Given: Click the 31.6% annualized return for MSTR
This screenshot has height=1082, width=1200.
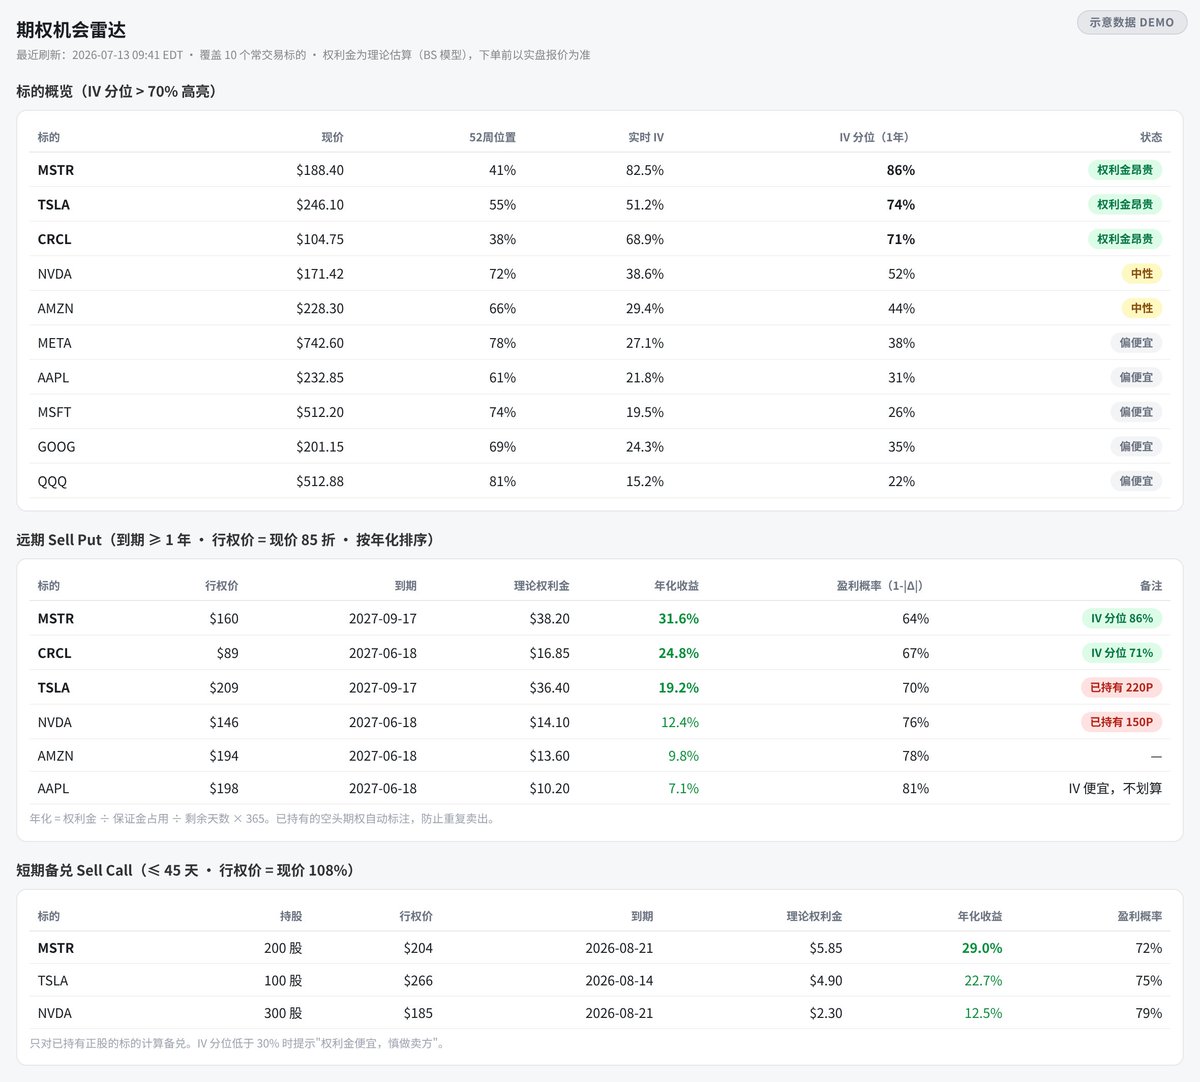Looking at the screenshot, I should (x=678, y=618).
